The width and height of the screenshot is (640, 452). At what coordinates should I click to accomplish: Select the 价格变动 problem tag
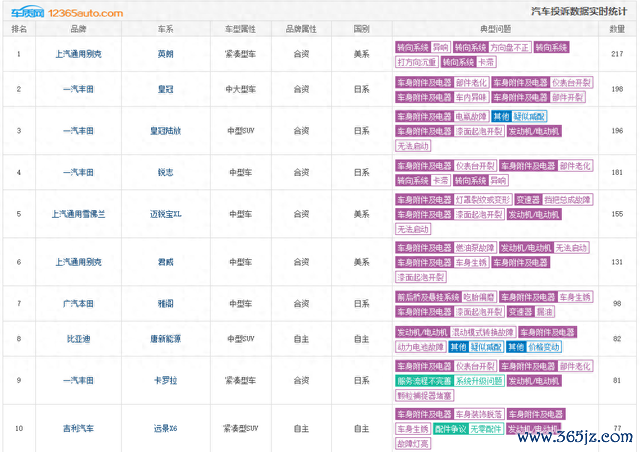(544, 347)
